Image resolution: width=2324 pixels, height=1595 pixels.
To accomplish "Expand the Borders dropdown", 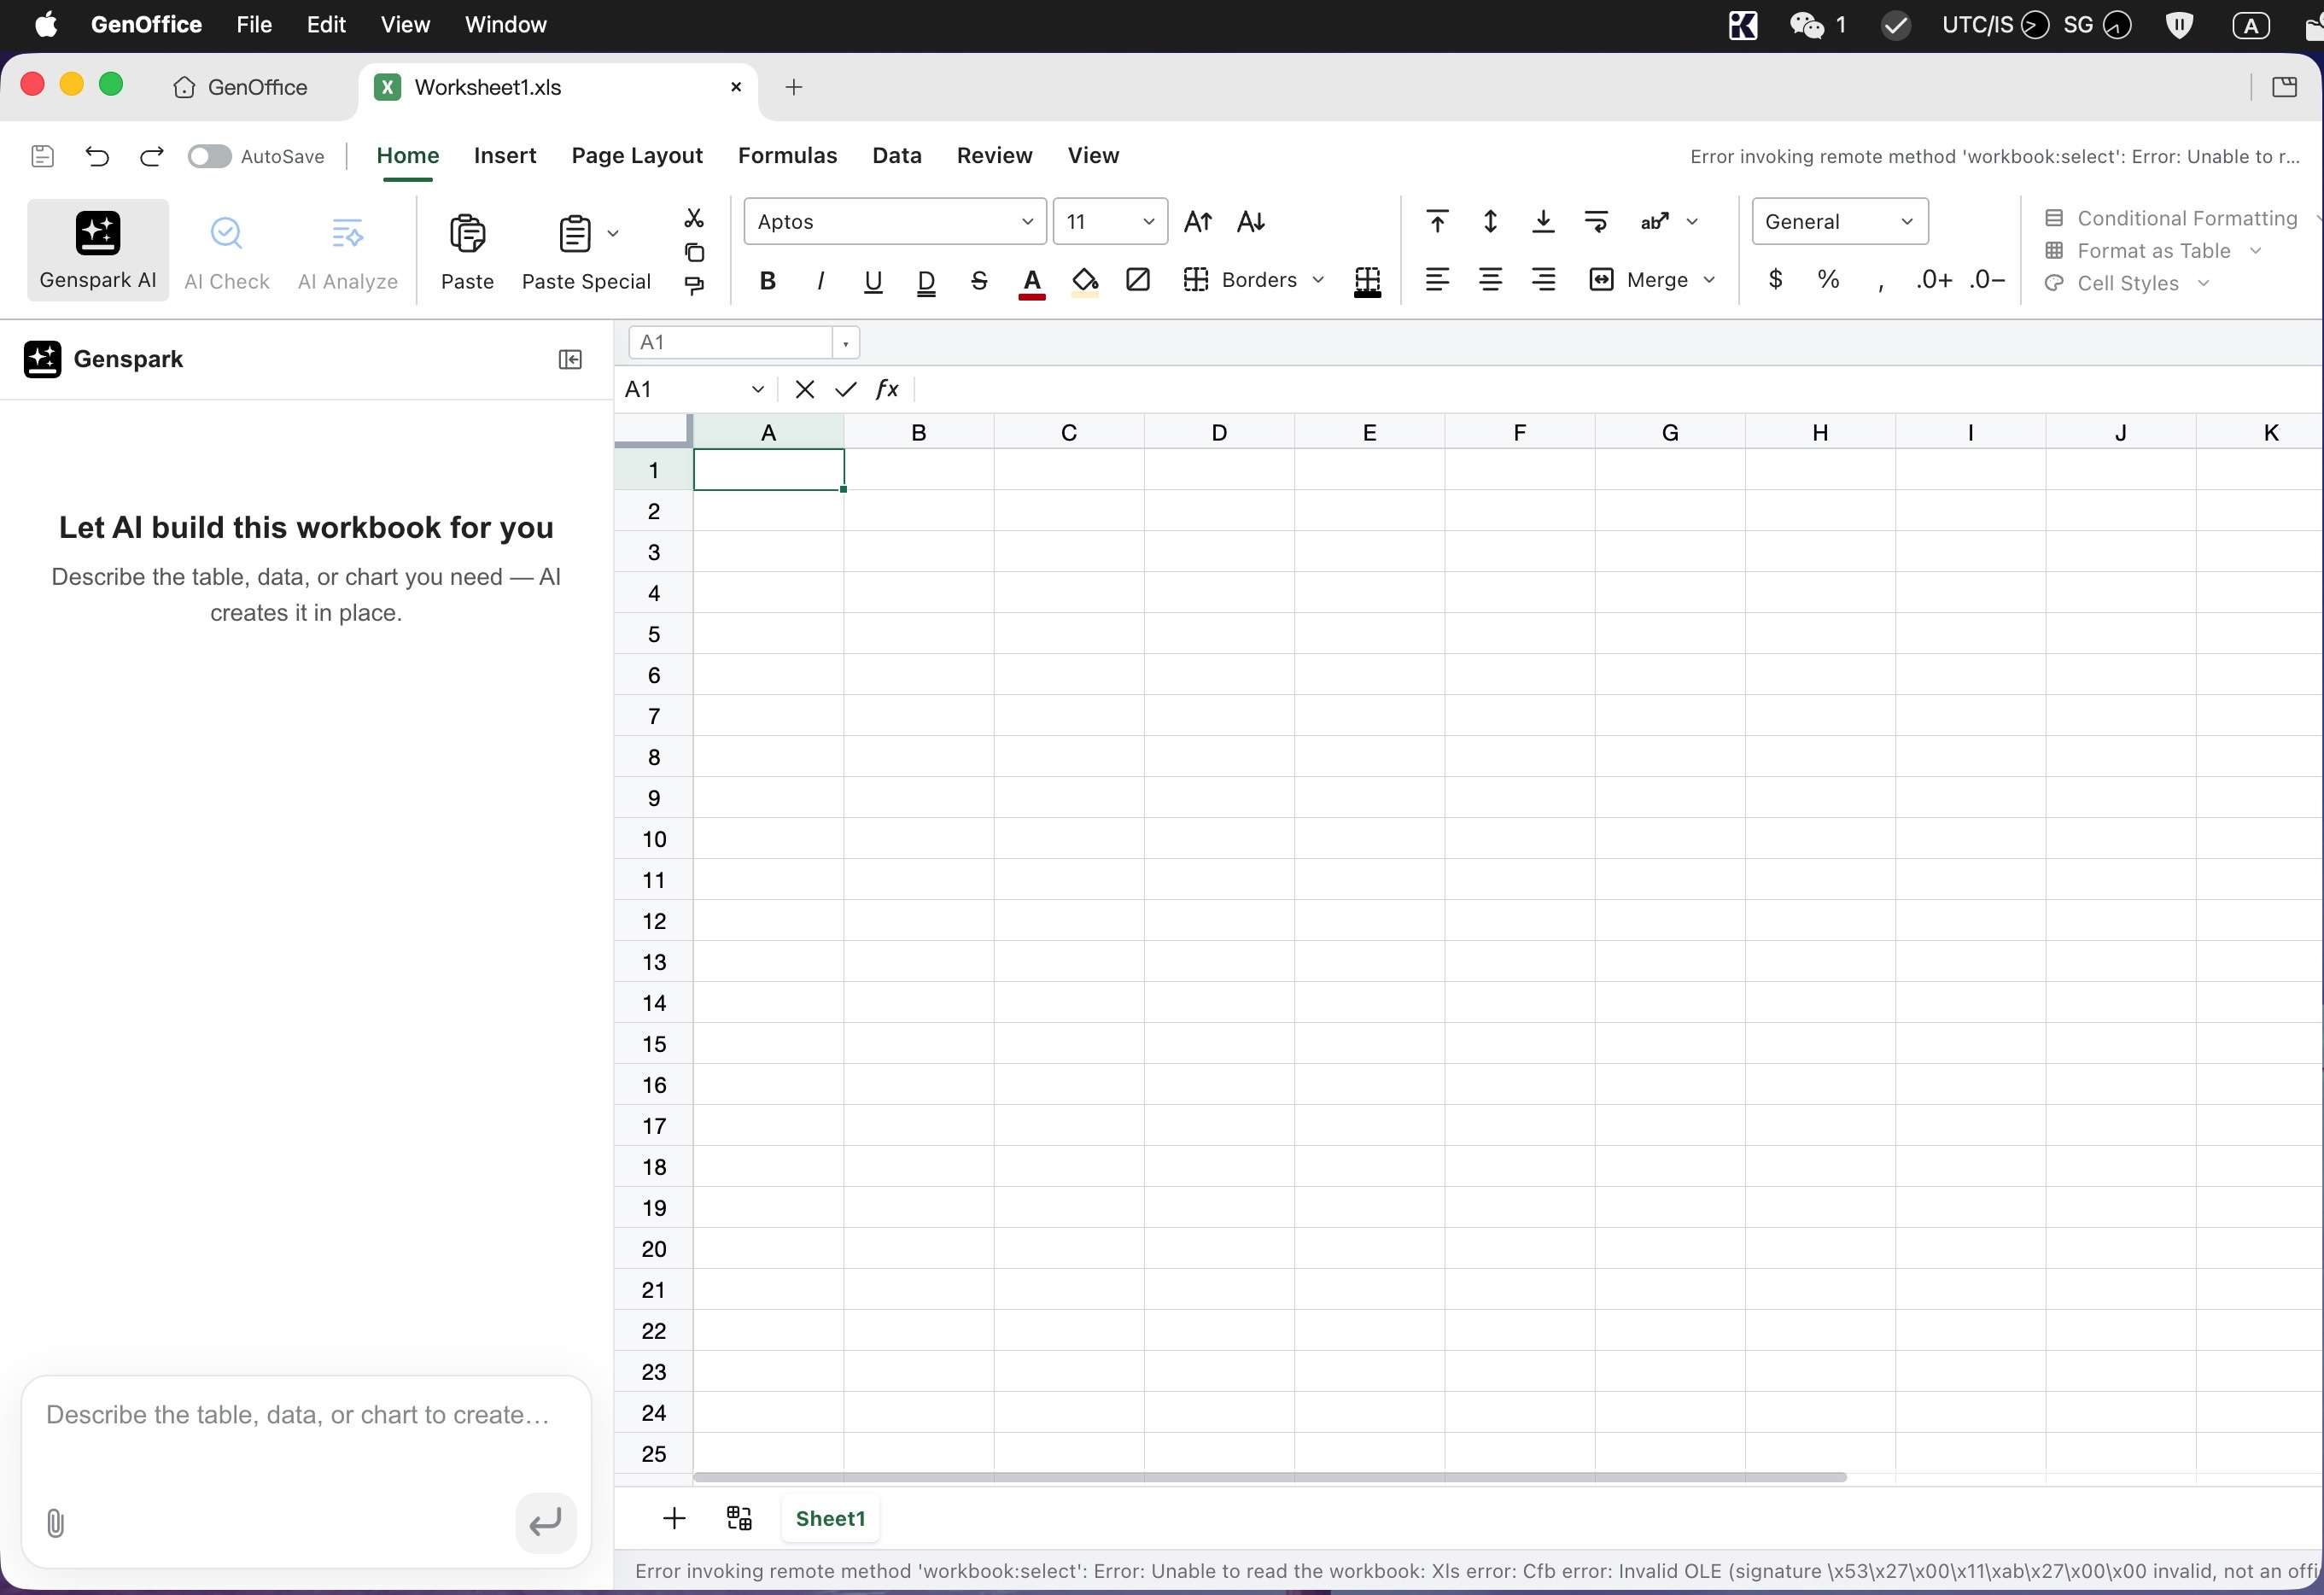I will click(1318, 280).
